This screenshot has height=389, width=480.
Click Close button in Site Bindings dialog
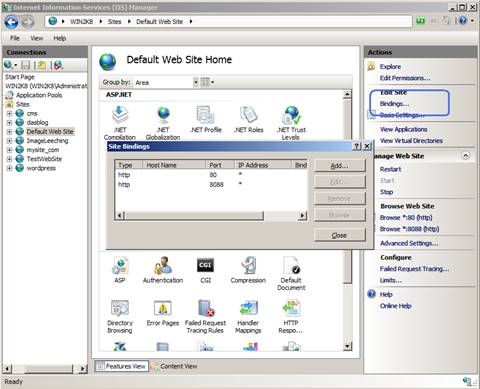click(x=340, y=235)
